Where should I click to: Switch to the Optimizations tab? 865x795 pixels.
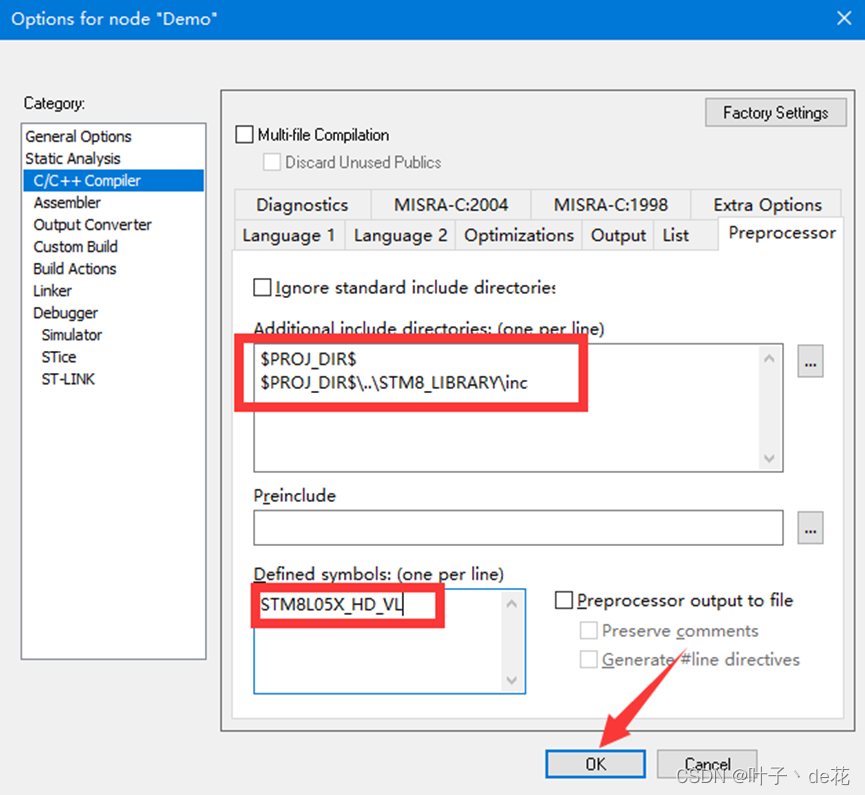(x=519, y=236)
